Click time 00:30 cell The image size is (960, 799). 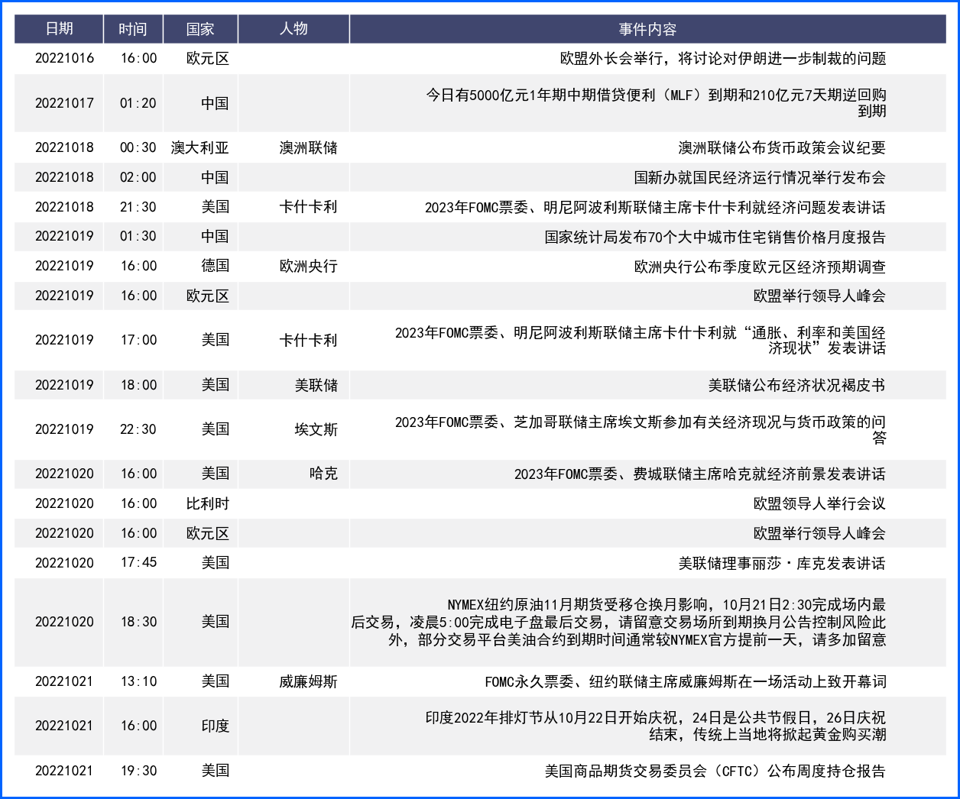pyautogui.click(x=138, y=148)
